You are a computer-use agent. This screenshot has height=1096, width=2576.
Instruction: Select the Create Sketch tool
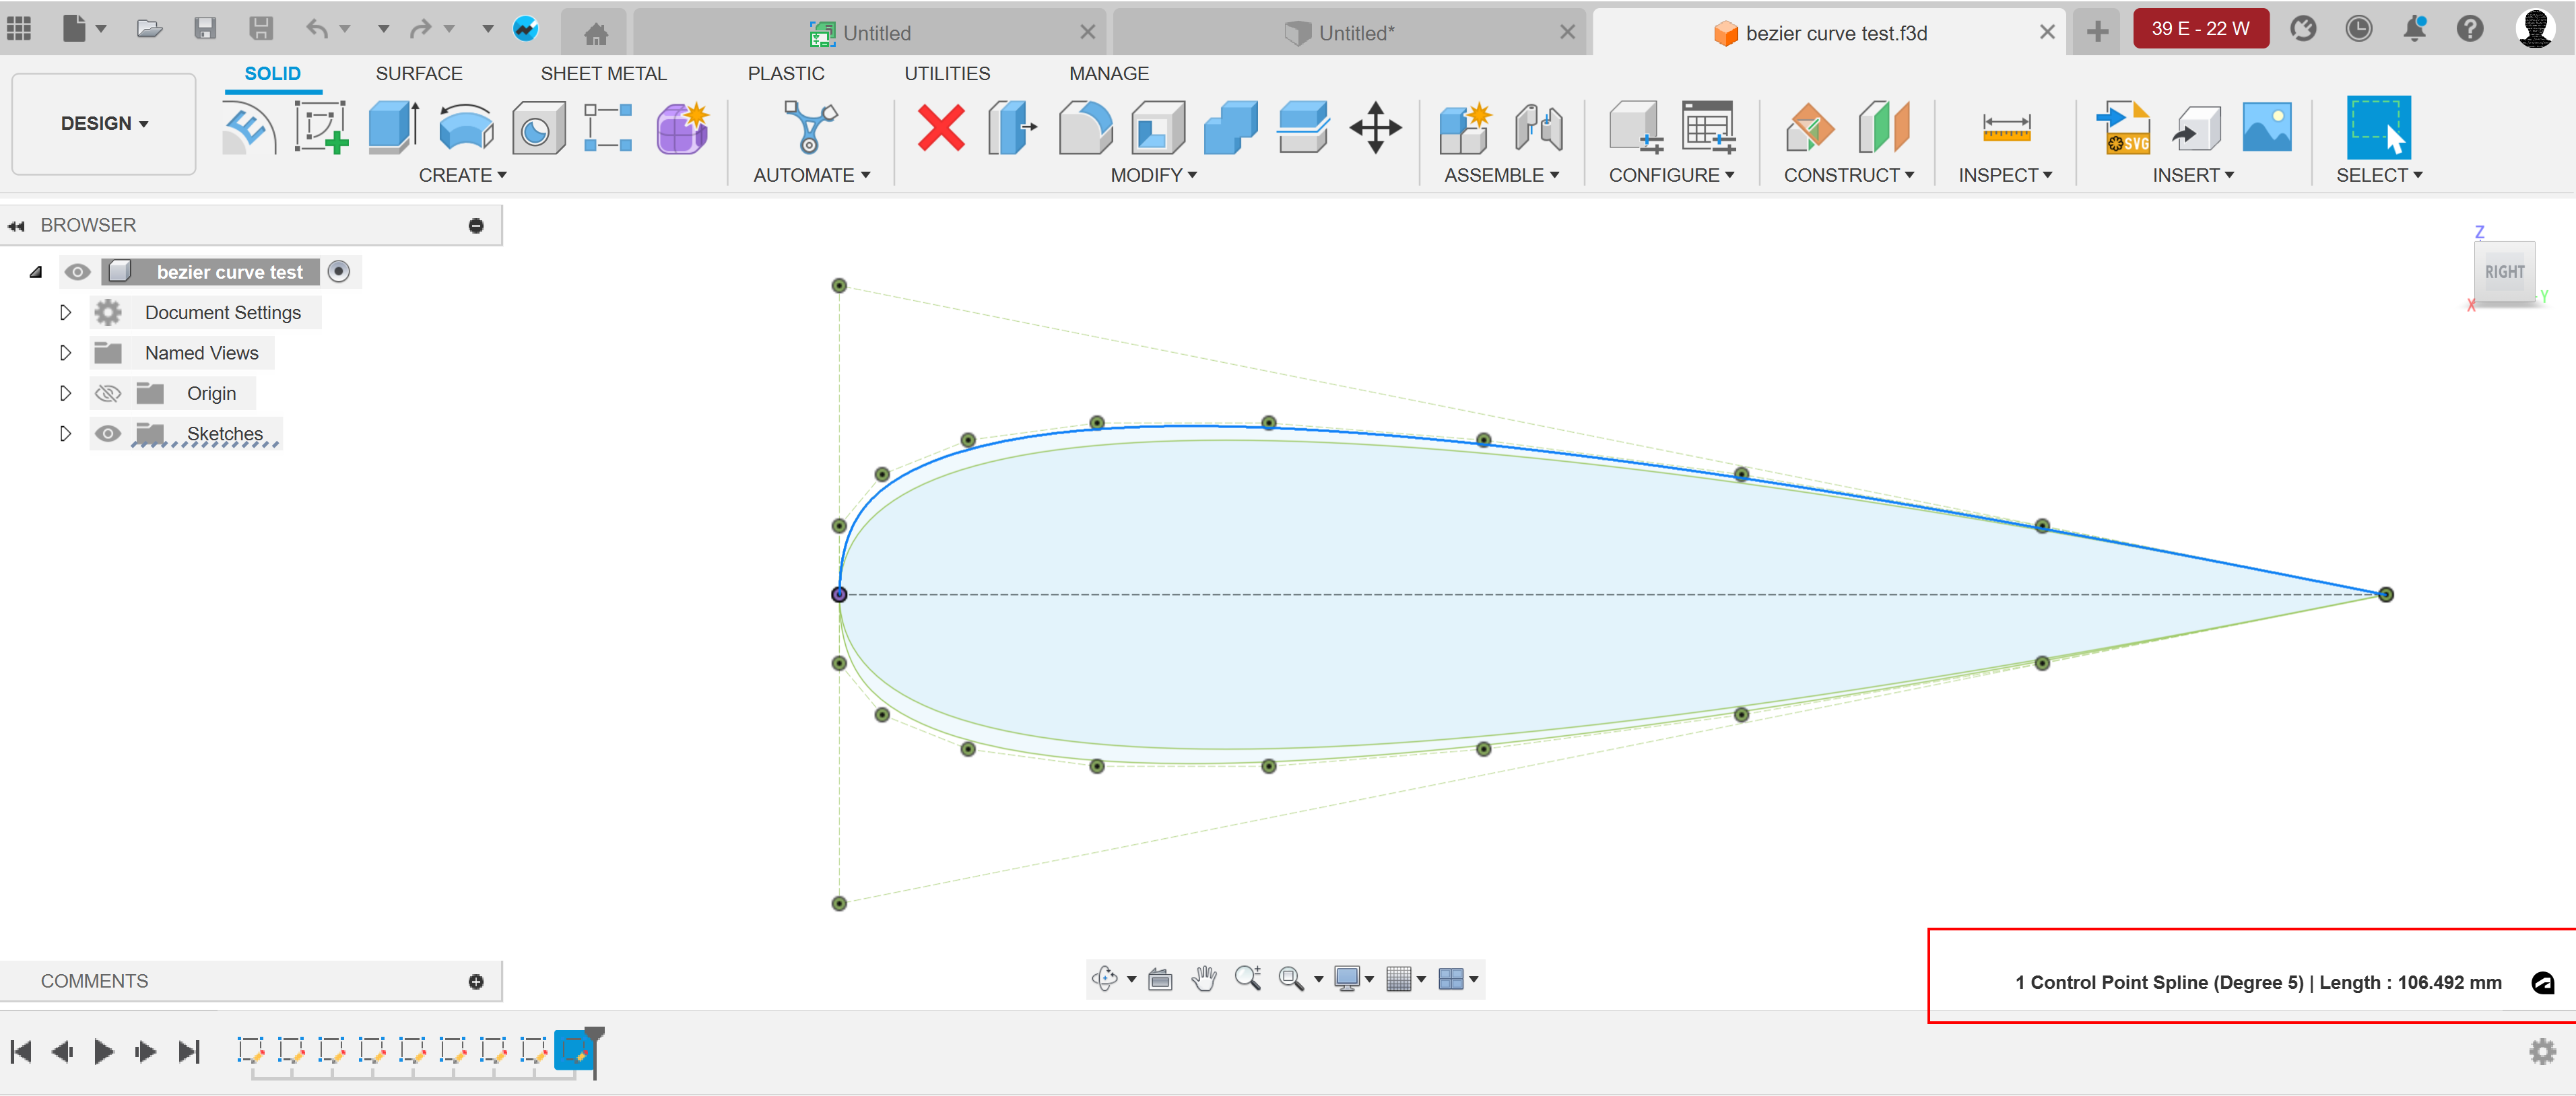[x=320, y=128]
